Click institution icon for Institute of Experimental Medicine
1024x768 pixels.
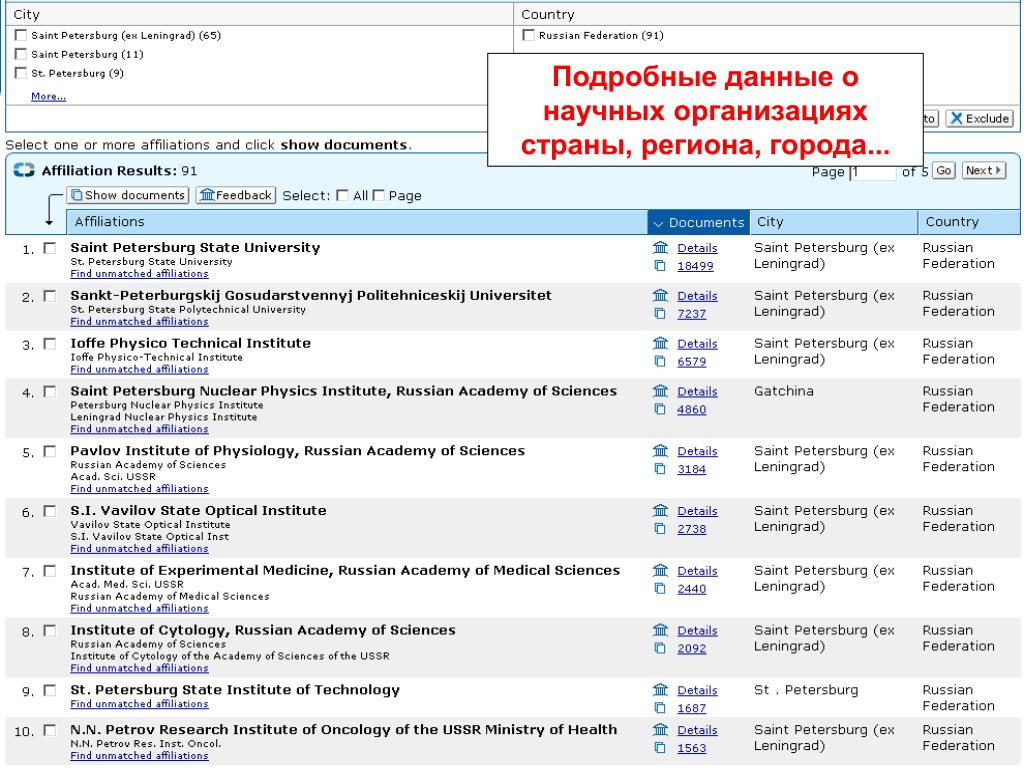(660, 570)
